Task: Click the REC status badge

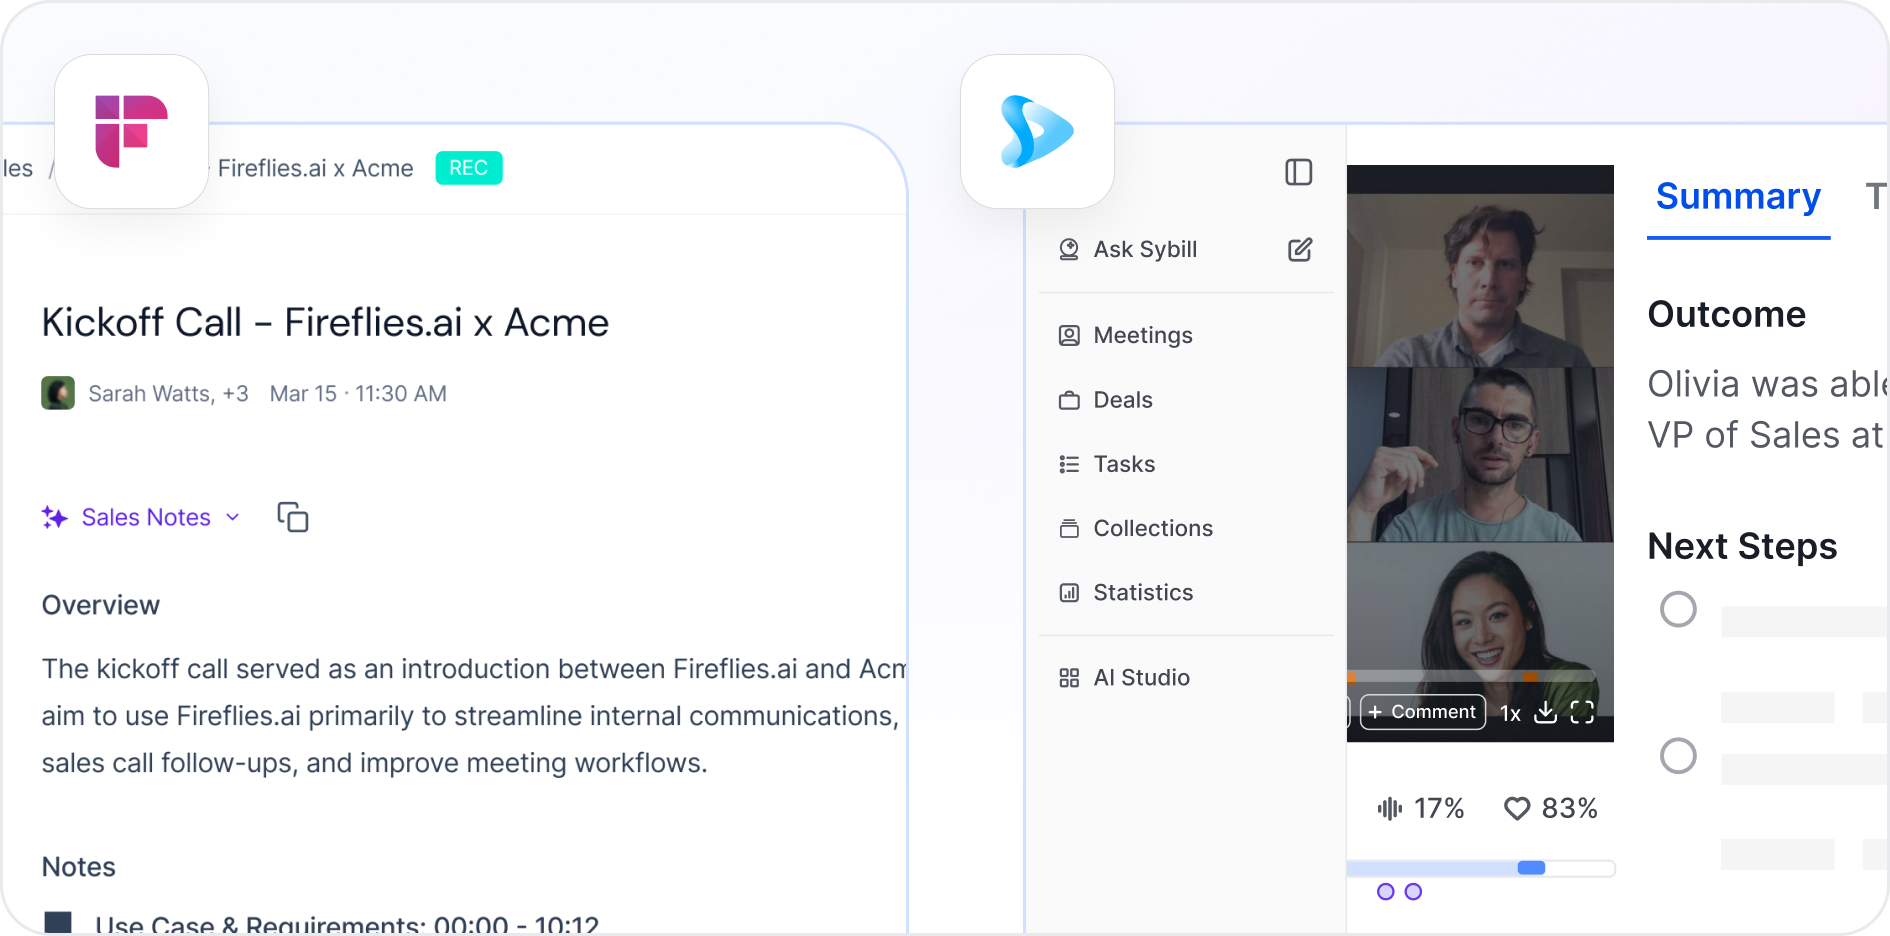Action: pos(468,168)
